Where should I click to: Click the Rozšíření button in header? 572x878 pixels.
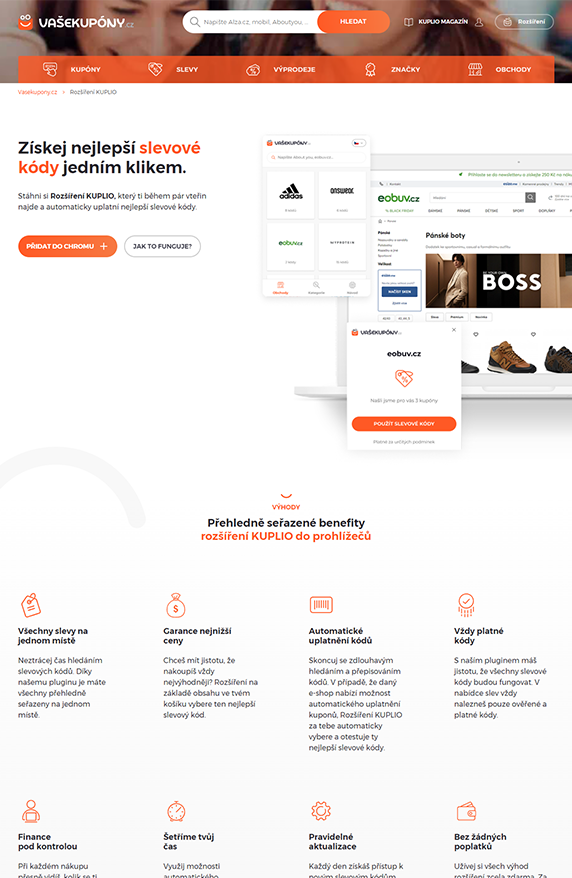524,22
